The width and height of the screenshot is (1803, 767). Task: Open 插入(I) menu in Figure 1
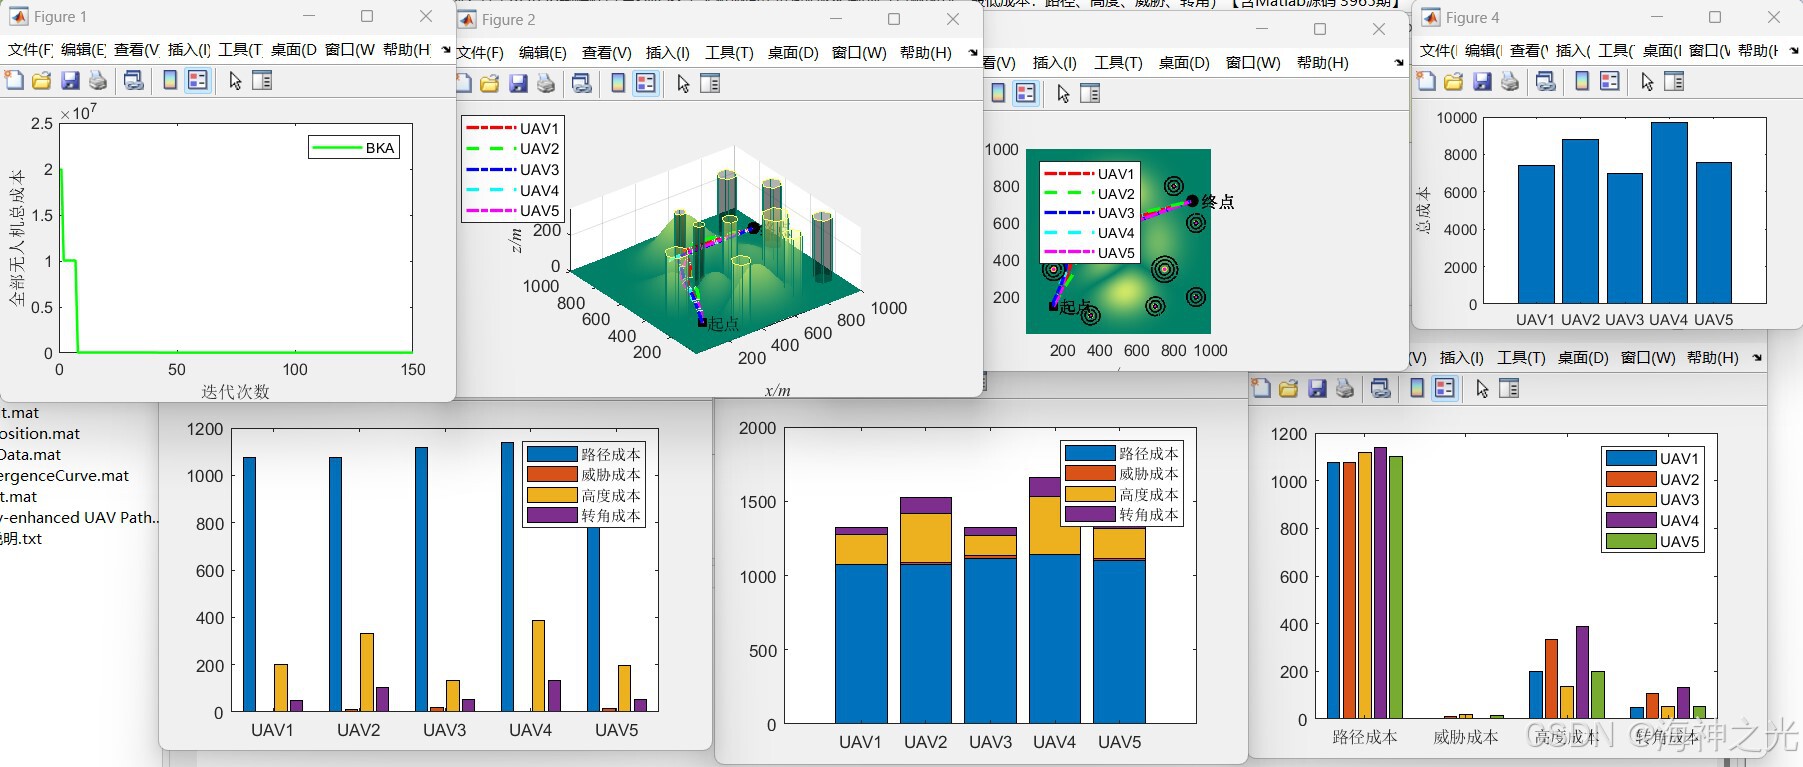pyautogui.click(x=189, y=49)
